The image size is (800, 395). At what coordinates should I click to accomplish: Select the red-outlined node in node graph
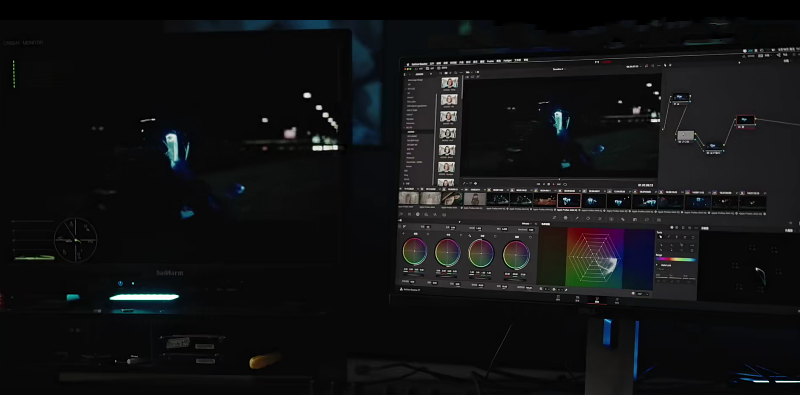[x=745, y=121]
